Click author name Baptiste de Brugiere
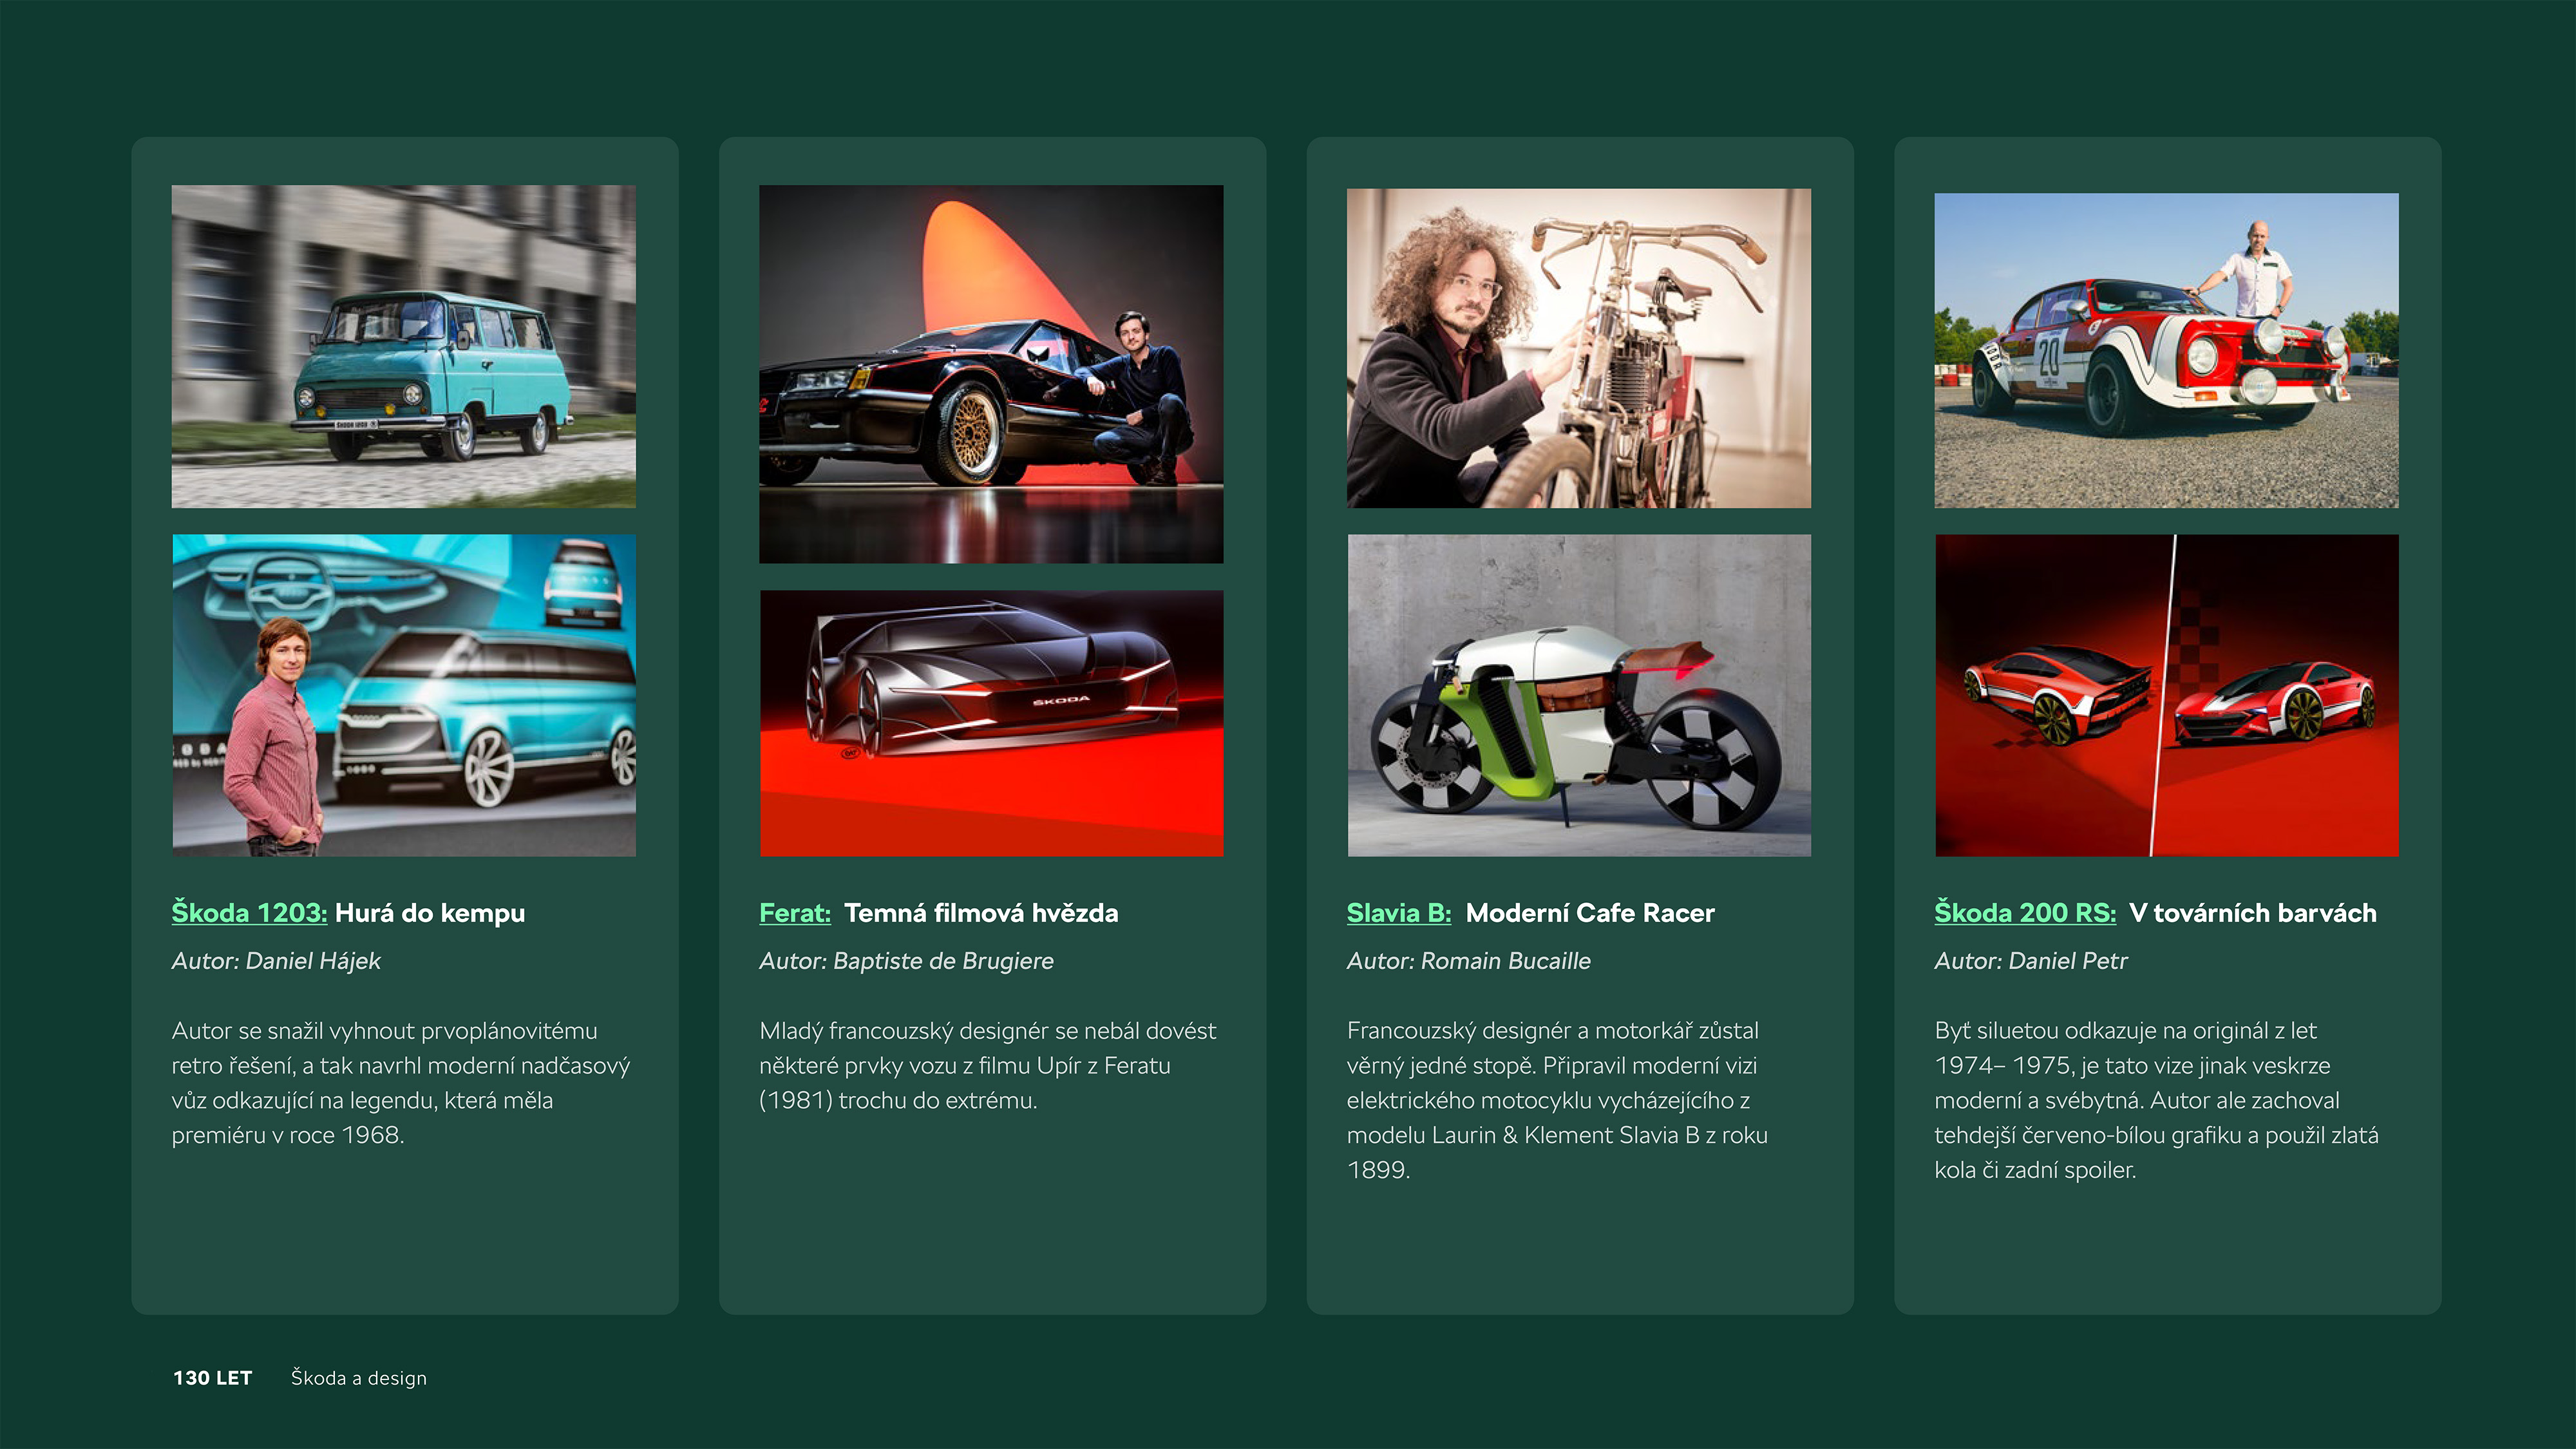 (x=943, y=961)
